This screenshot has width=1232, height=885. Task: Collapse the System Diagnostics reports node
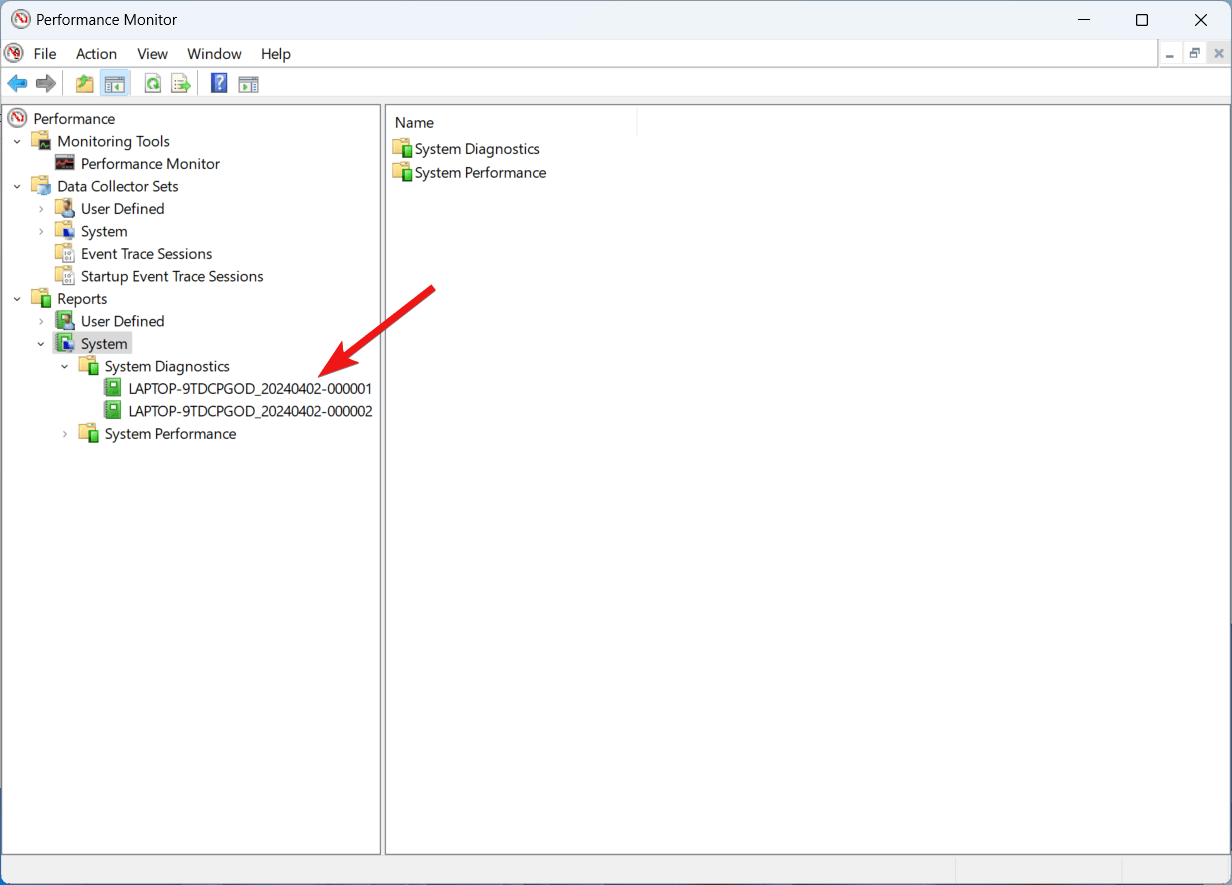tap(65, 367)
